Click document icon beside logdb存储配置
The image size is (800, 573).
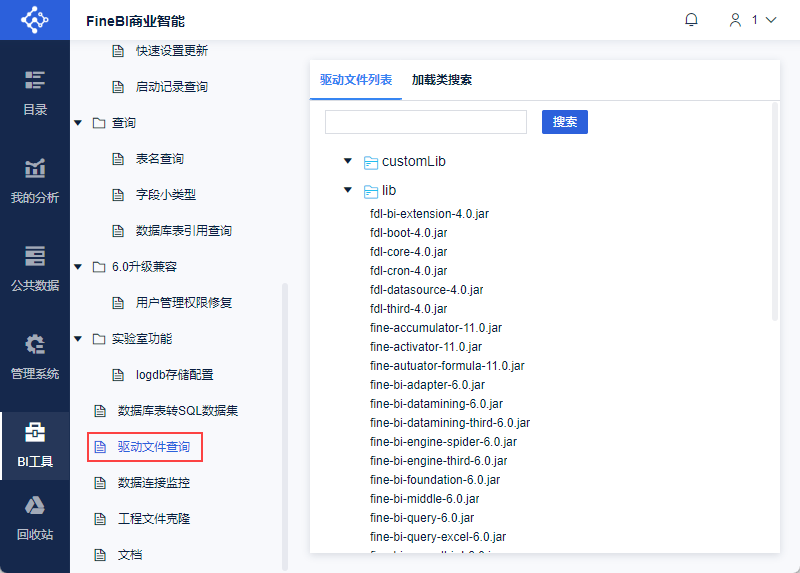coord(118,375)
